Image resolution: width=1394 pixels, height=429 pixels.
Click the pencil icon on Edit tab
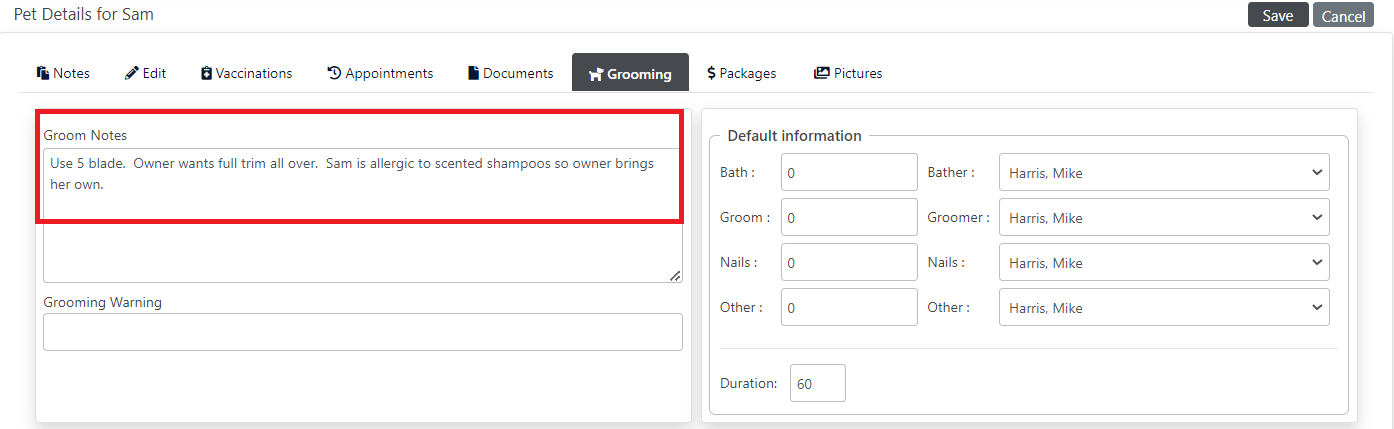132,73
